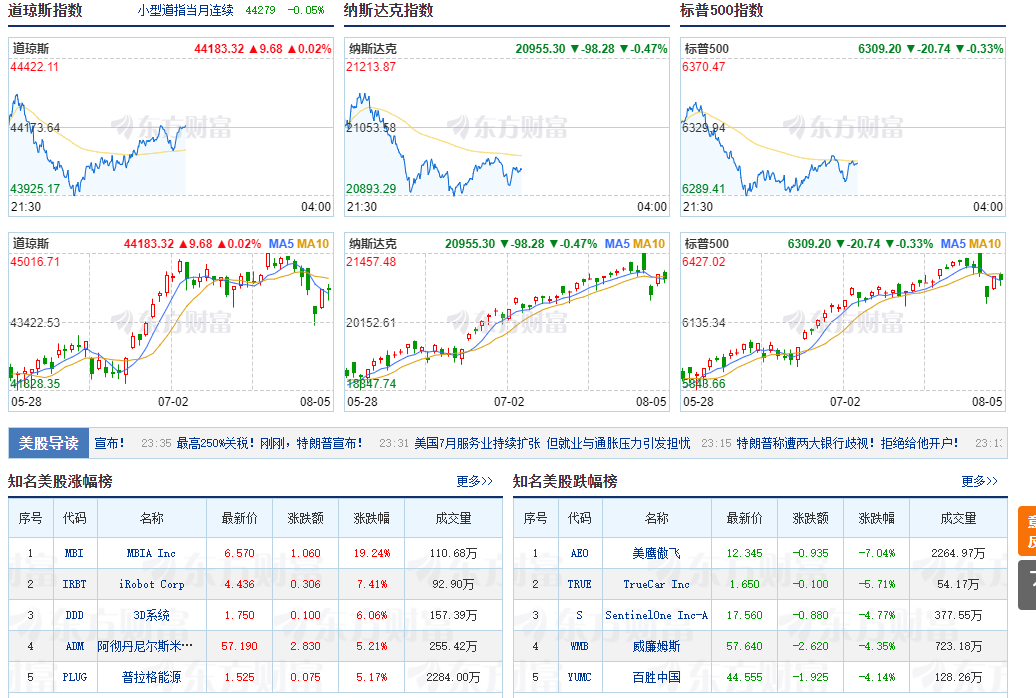Open the 纳斯达克 daily candlestick chart
This screenshot has width=1036, height=698.
[x=507, y=321]
